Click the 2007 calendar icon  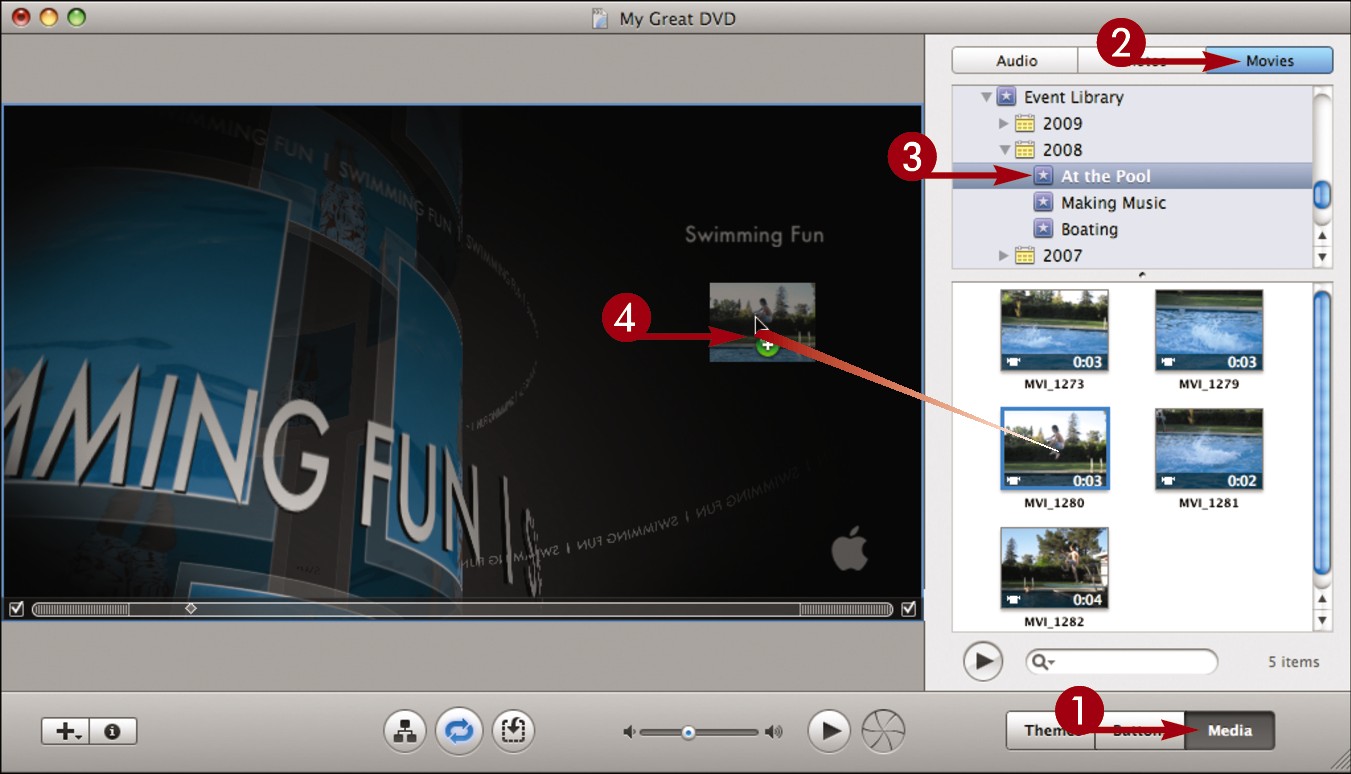pyautogui.click(x=1024, y=256)
